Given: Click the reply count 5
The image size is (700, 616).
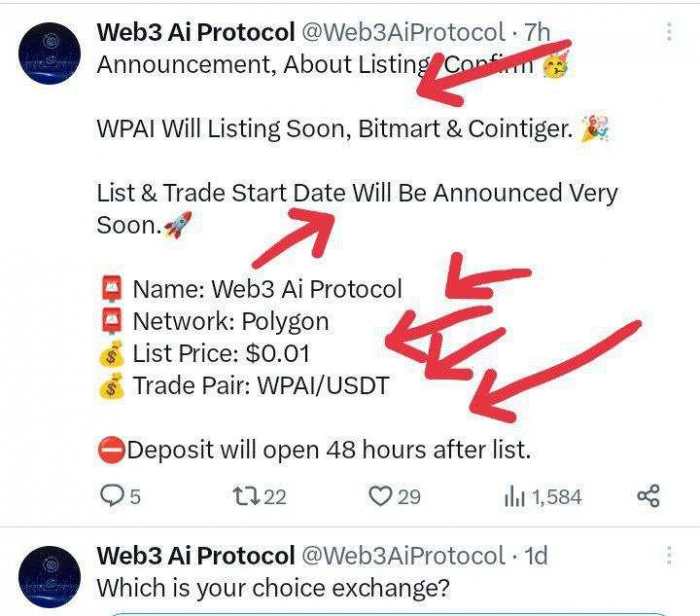Looking at the screenshot, I should point(135,497).
